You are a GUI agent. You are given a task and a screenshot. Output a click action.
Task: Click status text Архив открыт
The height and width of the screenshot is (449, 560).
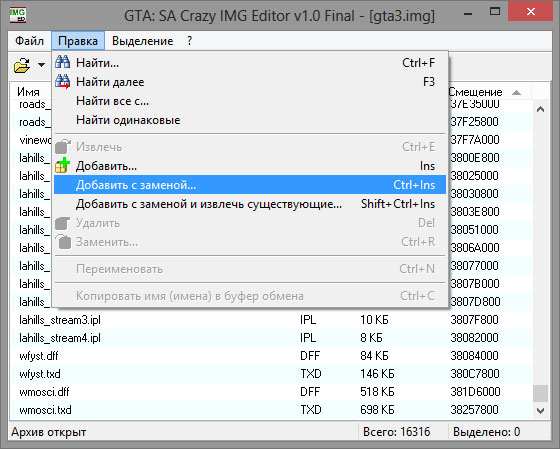49,432
